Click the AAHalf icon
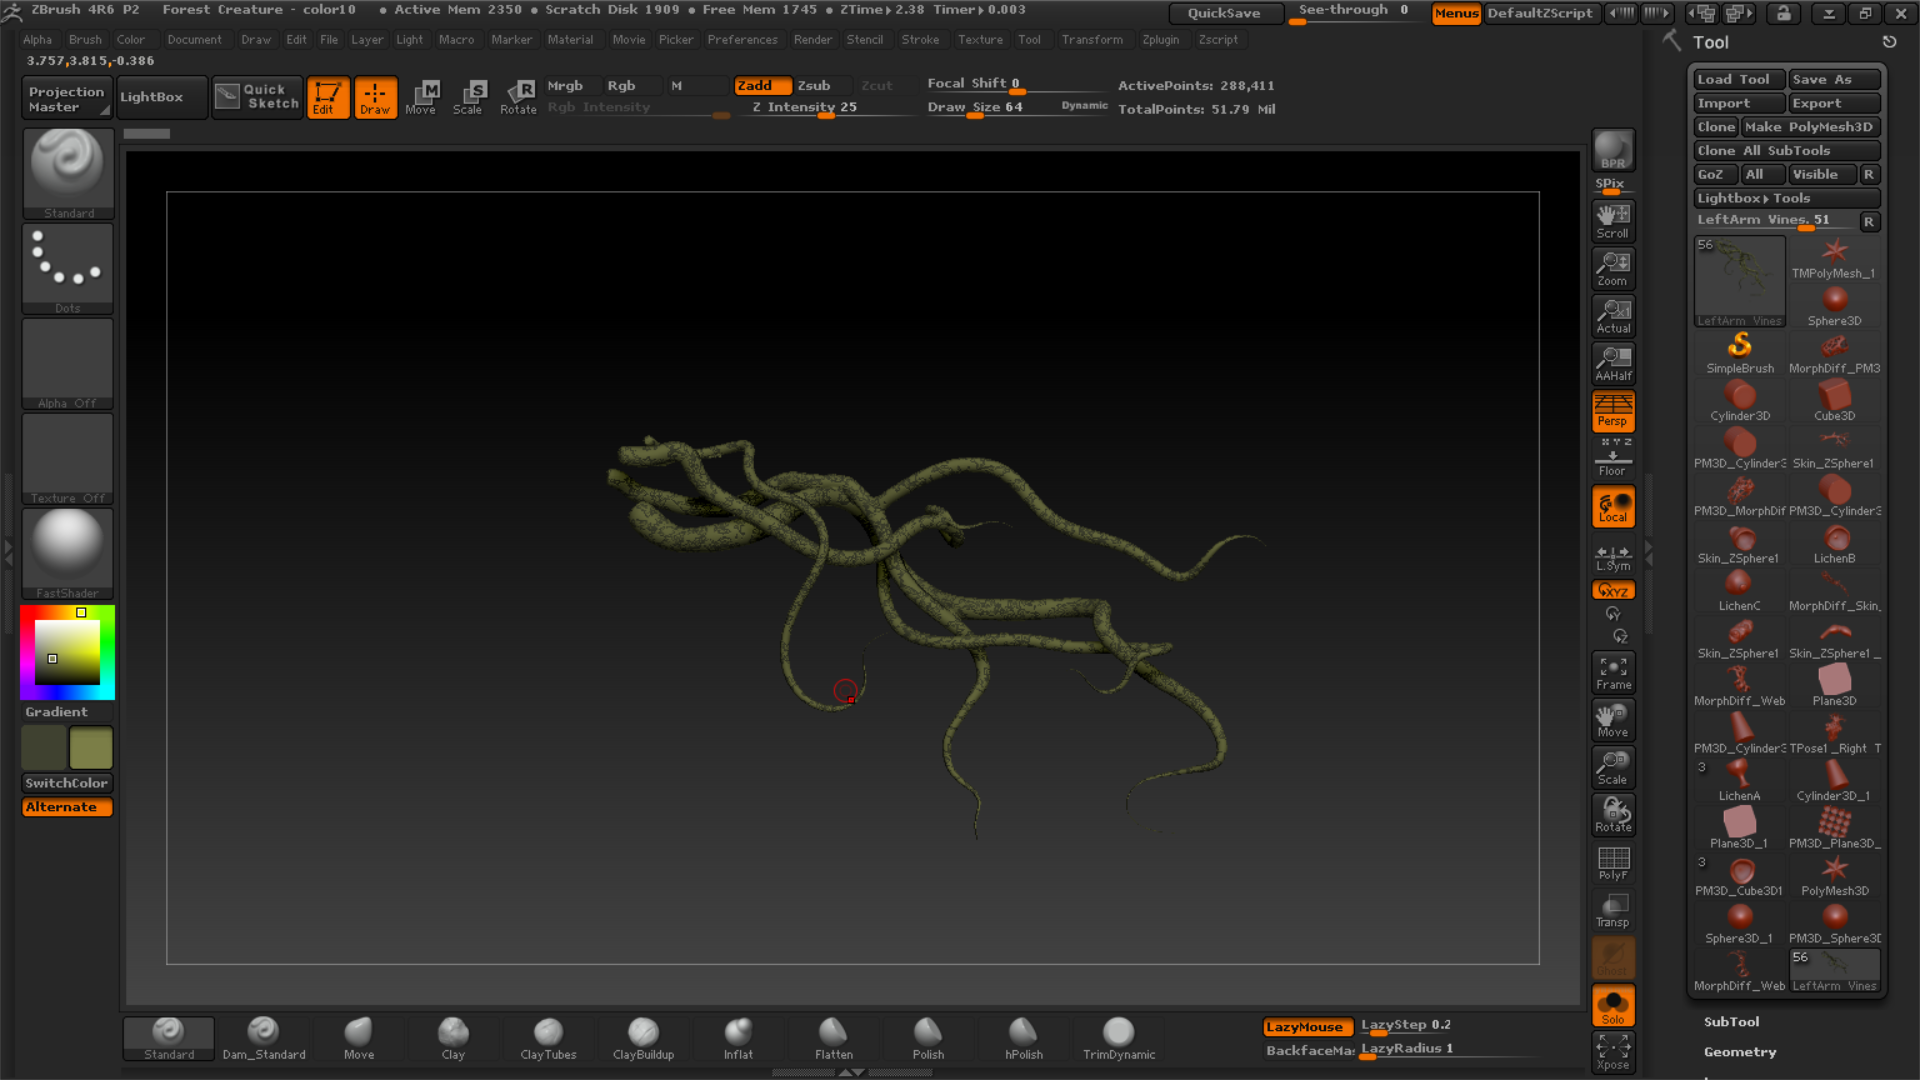The image size is (1920, 1080). [x=1613, y=363]
